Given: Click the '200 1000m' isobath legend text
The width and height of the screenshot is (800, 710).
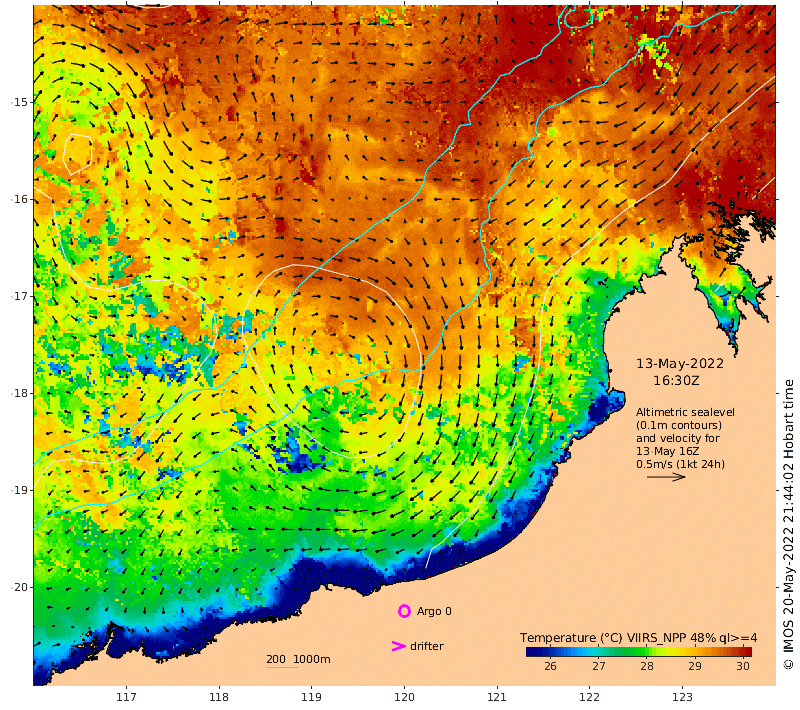Looking at the screenshot, I should coord(298,659).
